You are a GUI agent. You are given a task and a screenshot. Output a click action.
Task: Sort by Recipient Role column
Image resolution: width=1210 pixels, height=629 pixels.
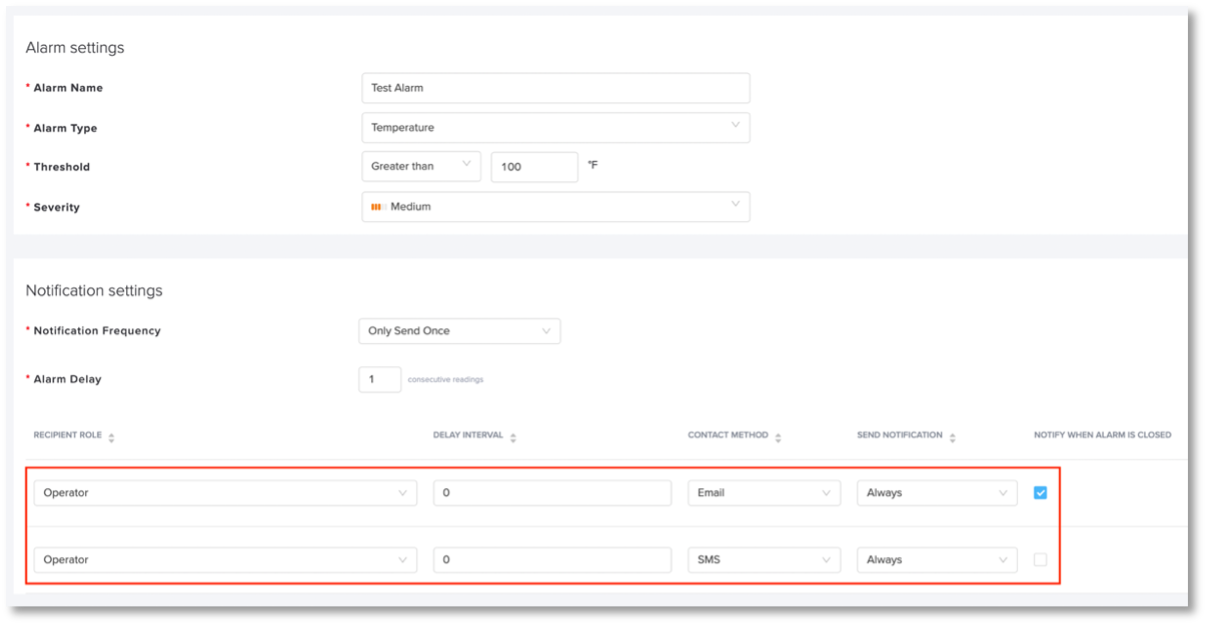111,437
